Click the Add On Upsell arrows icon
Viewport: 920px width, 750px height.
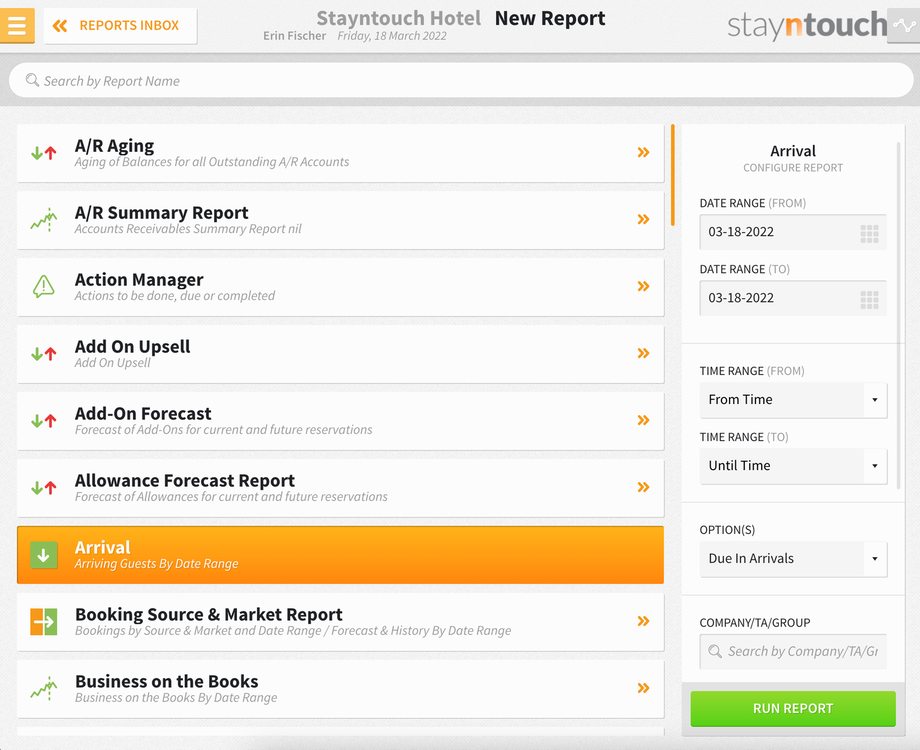pyautogui.click(x=43, y=354)
